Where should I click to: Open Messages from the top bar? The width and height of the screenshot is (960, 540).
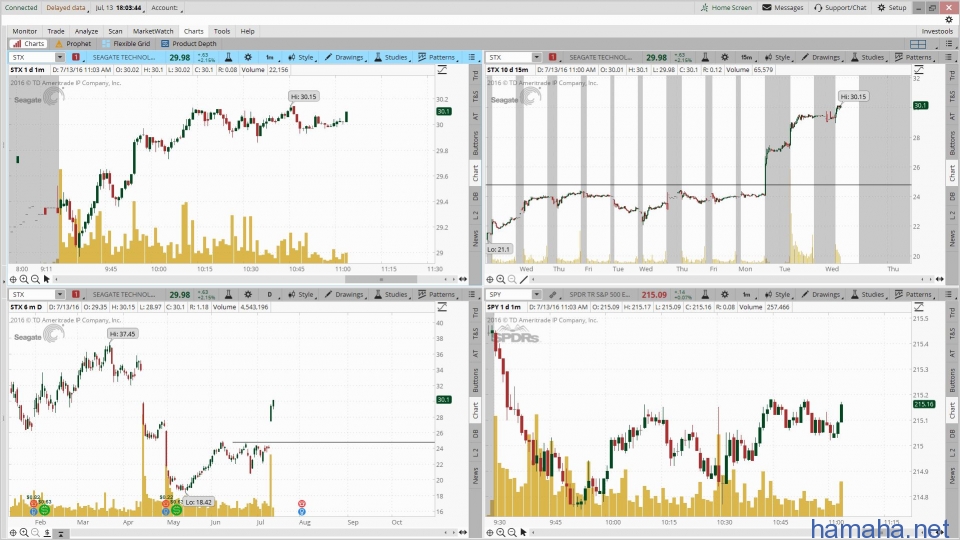click(782, 7)
